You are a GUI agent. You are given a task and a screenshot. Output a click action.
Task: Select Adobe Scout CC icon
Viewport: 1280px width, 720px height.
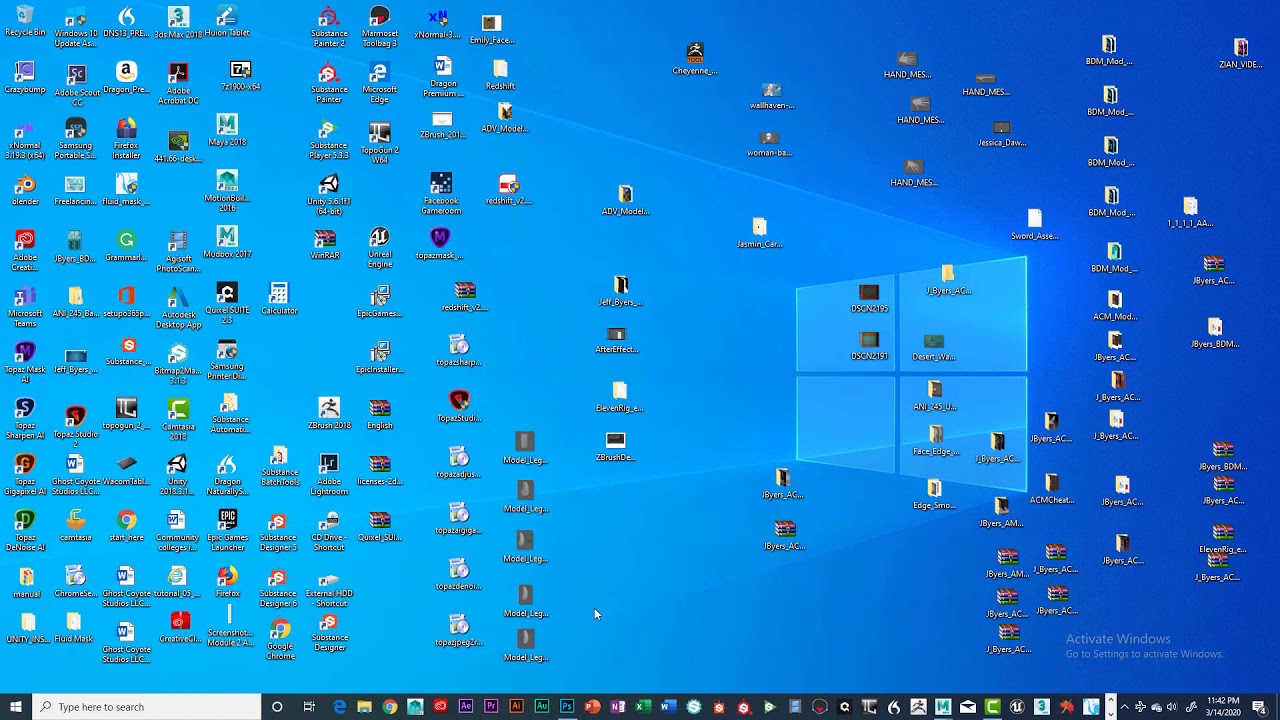click(x=76, y=84)
